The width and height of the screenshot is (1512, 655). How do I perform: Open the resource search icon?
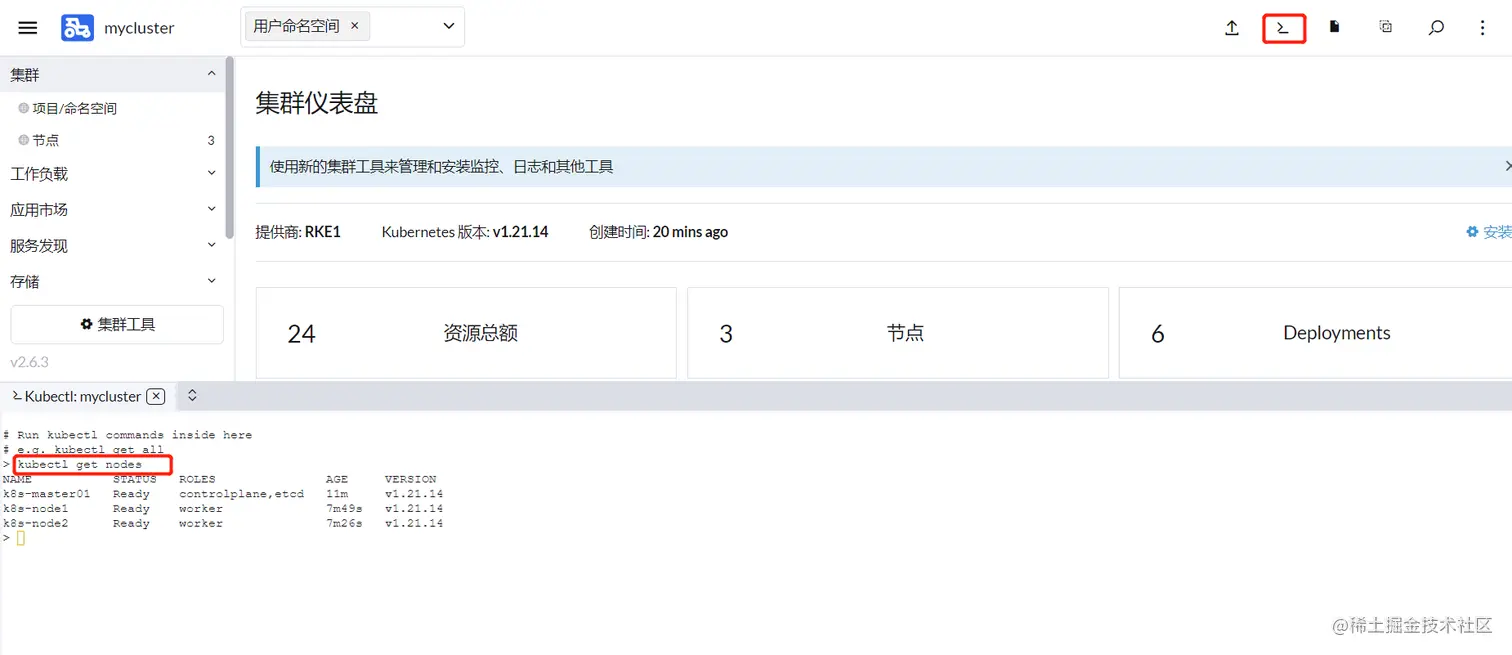pos(1436,28)
